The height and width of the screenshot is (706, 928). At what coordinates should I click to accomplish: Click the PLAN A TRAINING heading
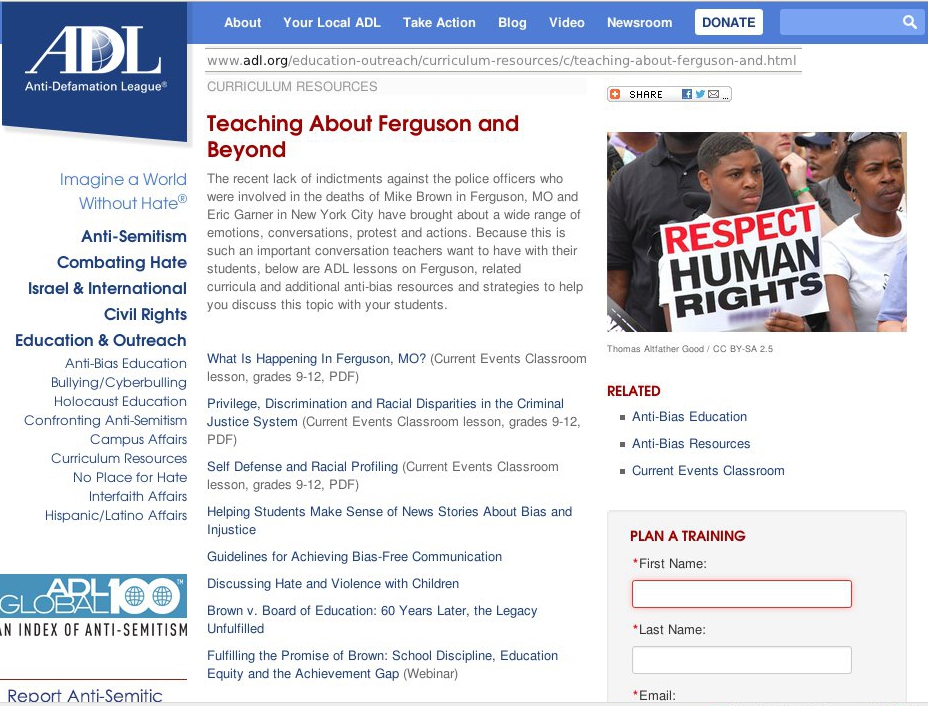(x=688, y=536)
